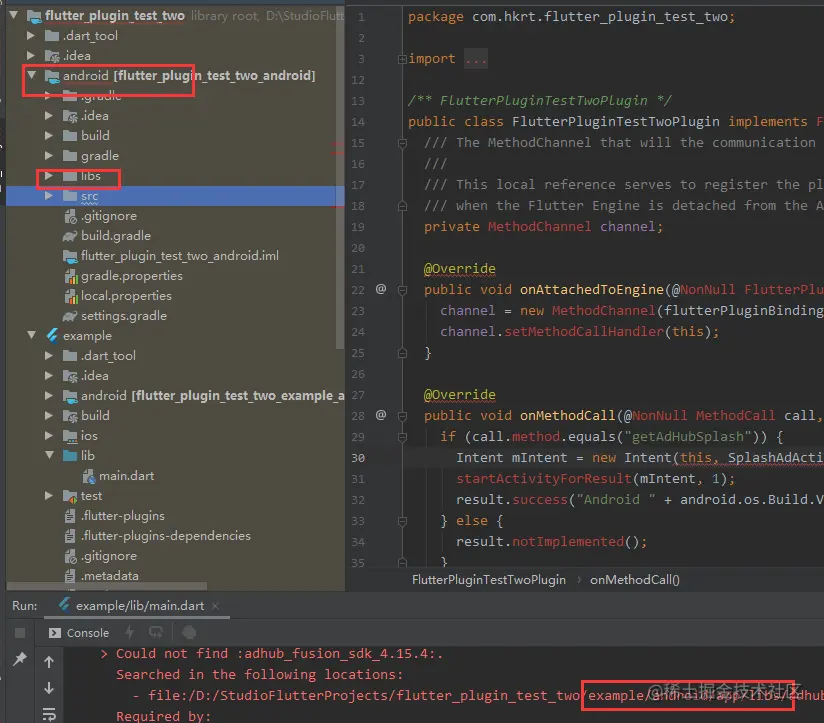
Task: Open DevTools icon in console toolbar
Action: [x=189, y=633]
